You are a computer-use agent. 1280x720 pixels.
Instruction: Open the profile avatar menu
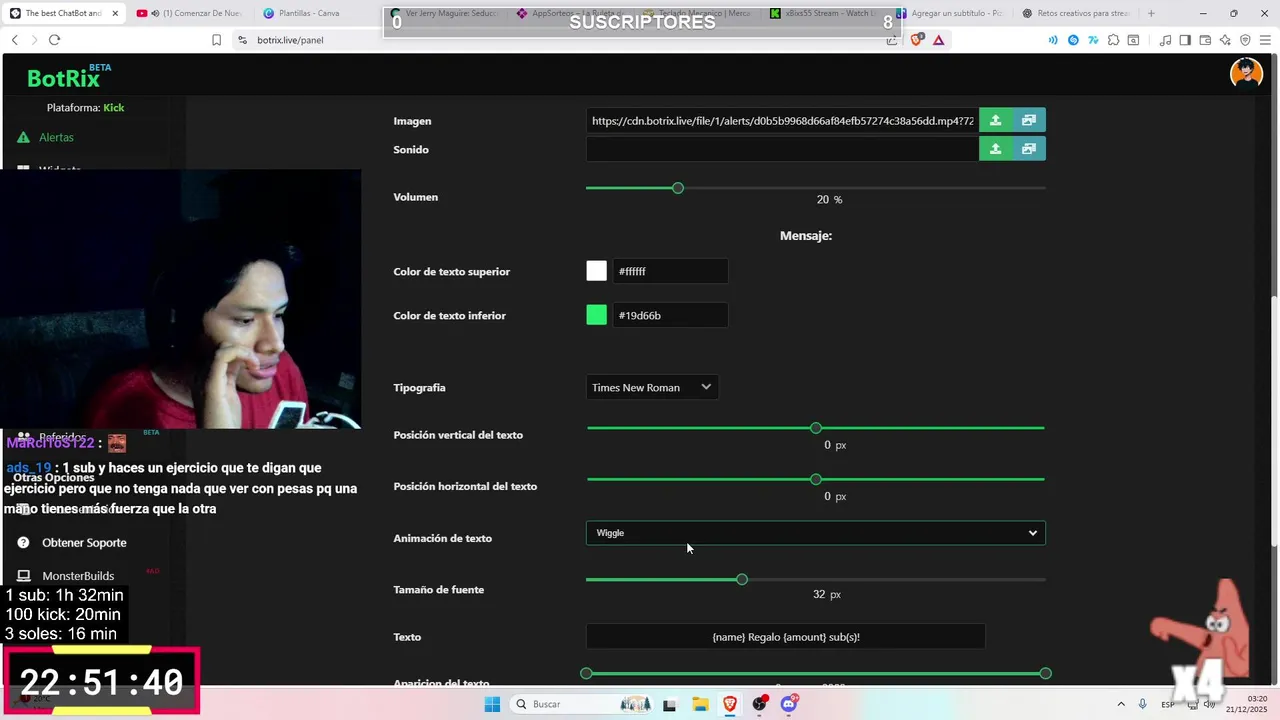tap(1246, 73)
